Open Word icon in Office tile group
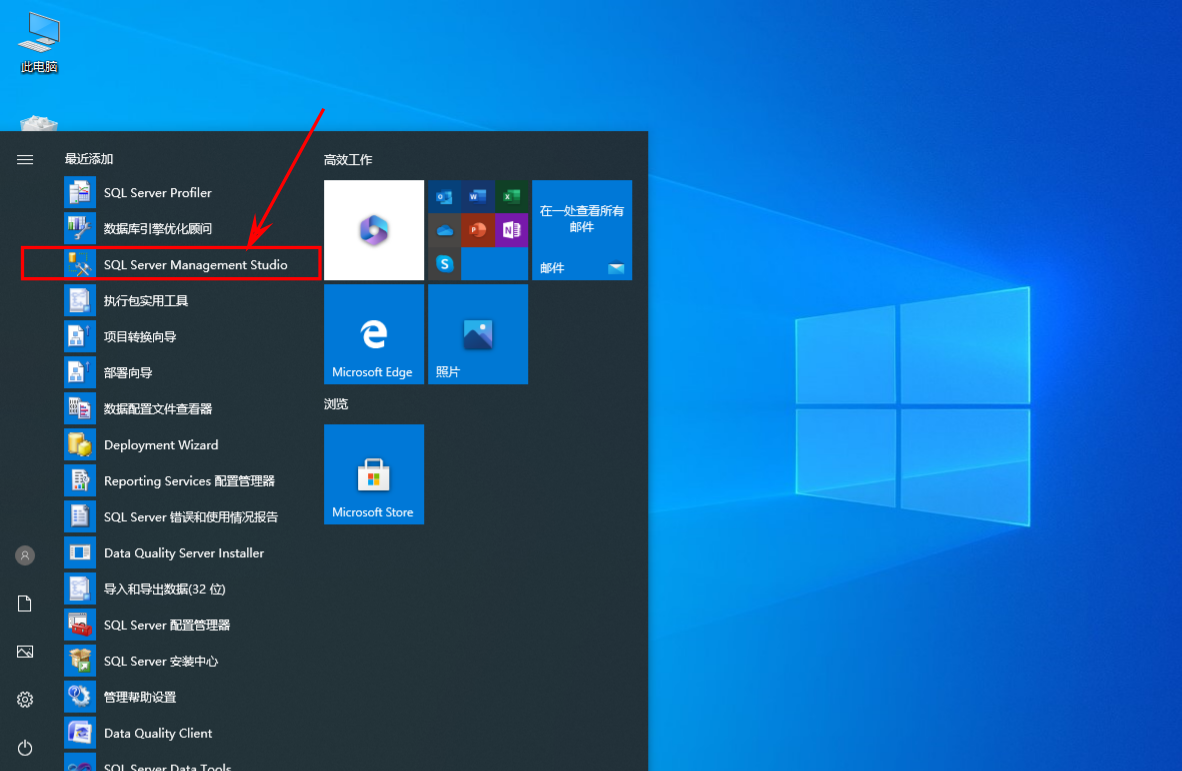 [478, 197]
